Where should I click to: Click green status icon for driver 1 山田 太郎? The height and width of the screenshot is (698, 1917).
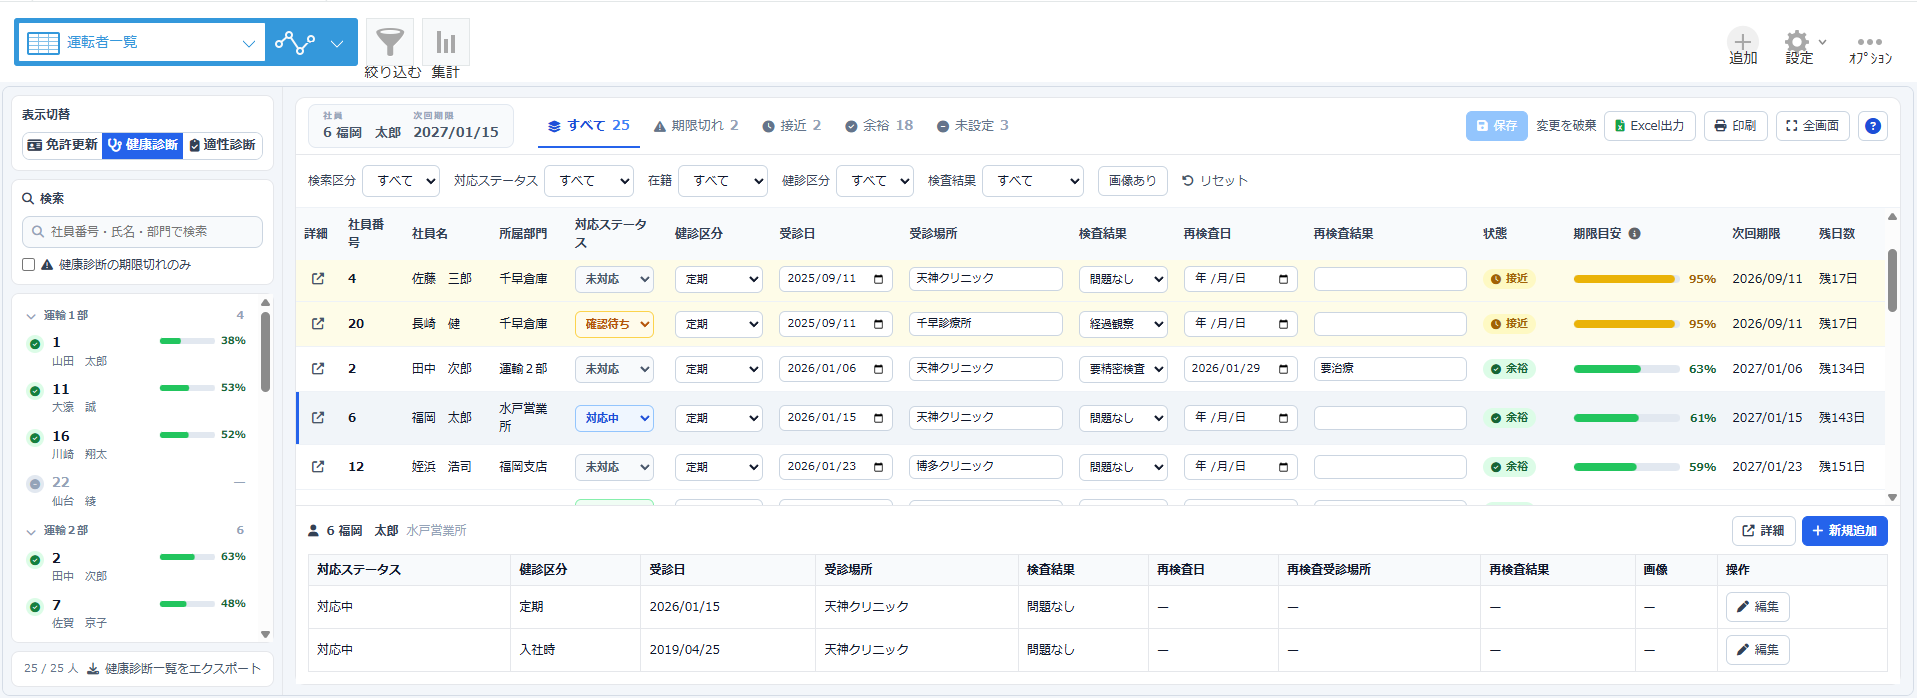(35, 344)
